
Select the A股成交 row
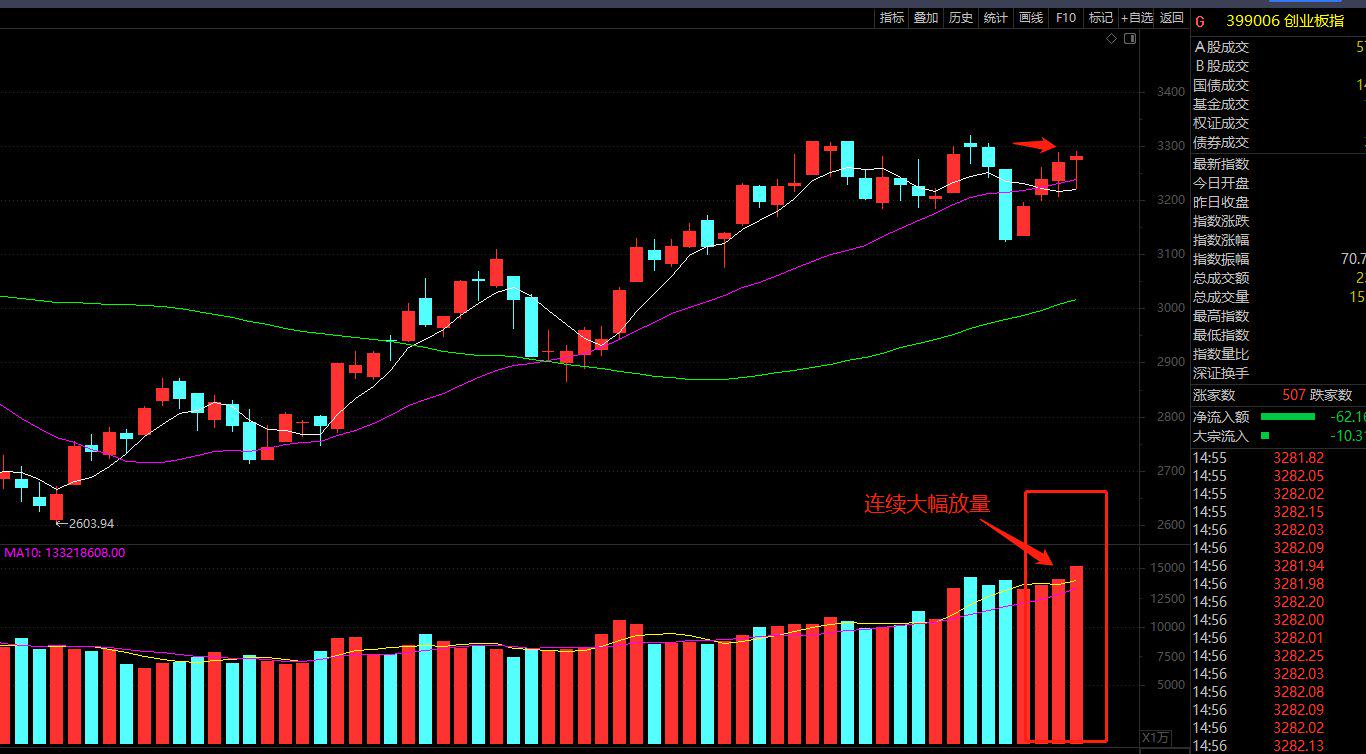coord(1278,47)
